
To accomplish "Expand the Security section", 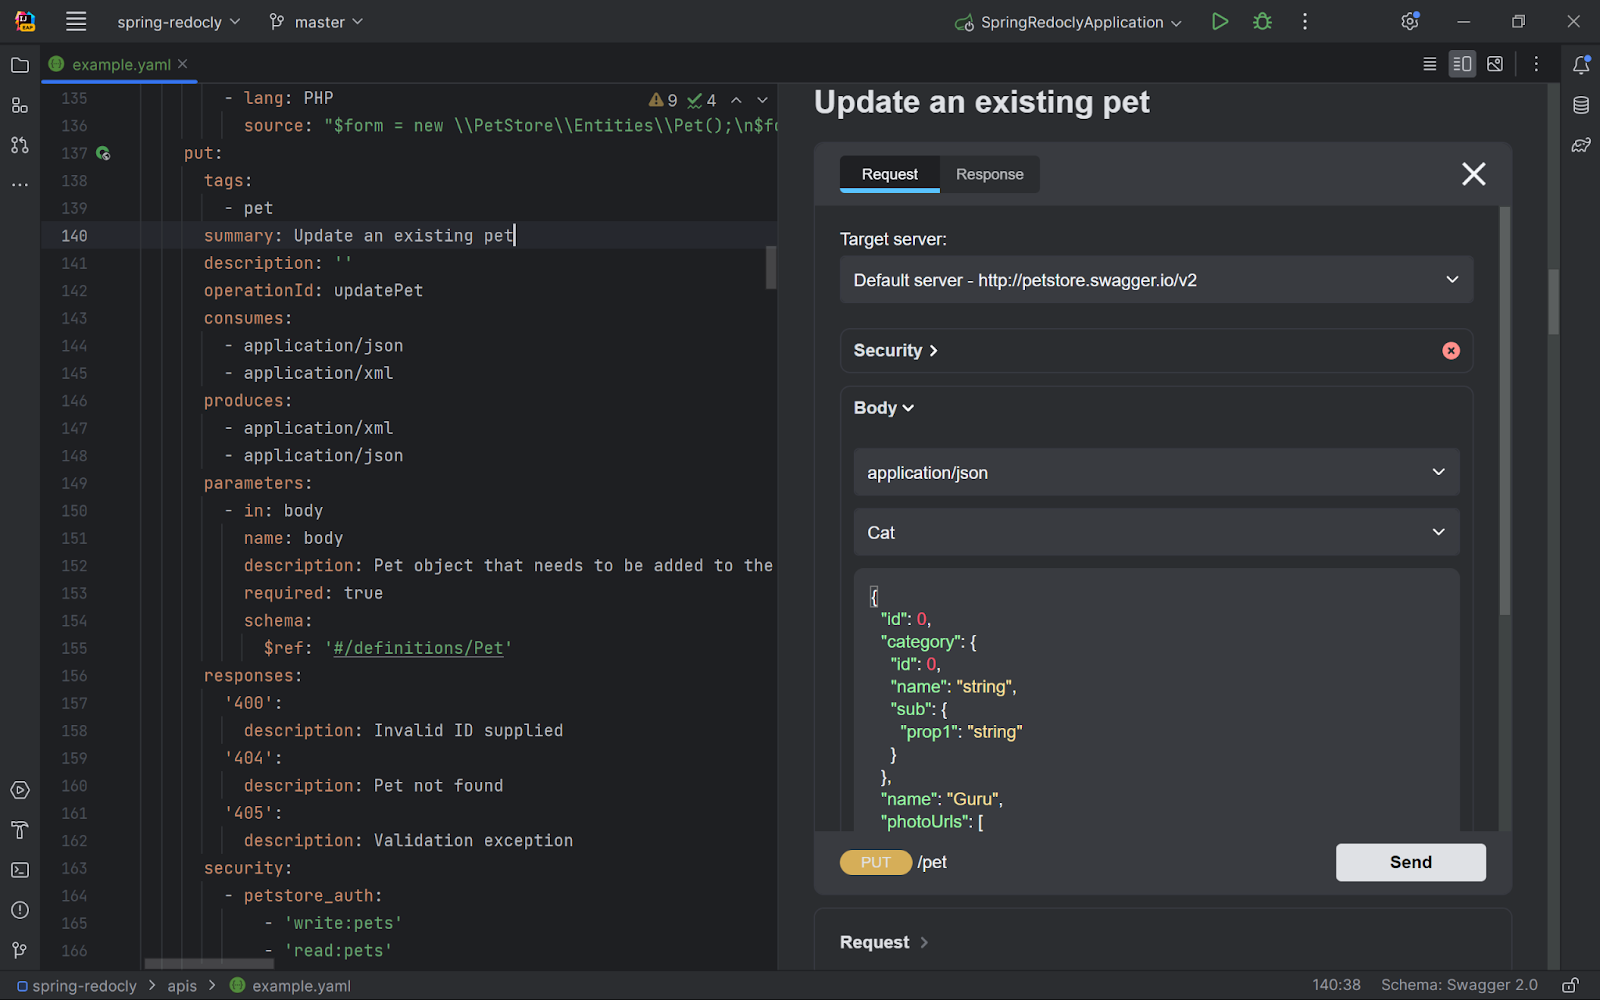I will [x=895, y=351].
